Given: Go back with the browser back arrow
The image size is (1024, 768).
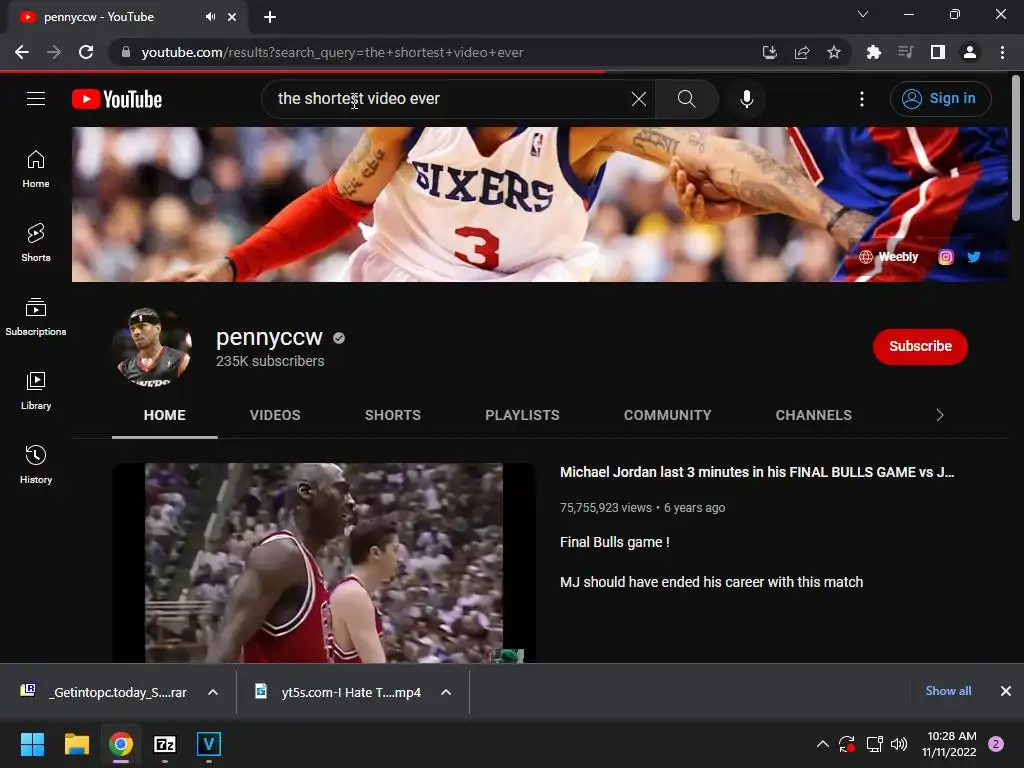Looking at the screenshot, I should coord(22,52).
